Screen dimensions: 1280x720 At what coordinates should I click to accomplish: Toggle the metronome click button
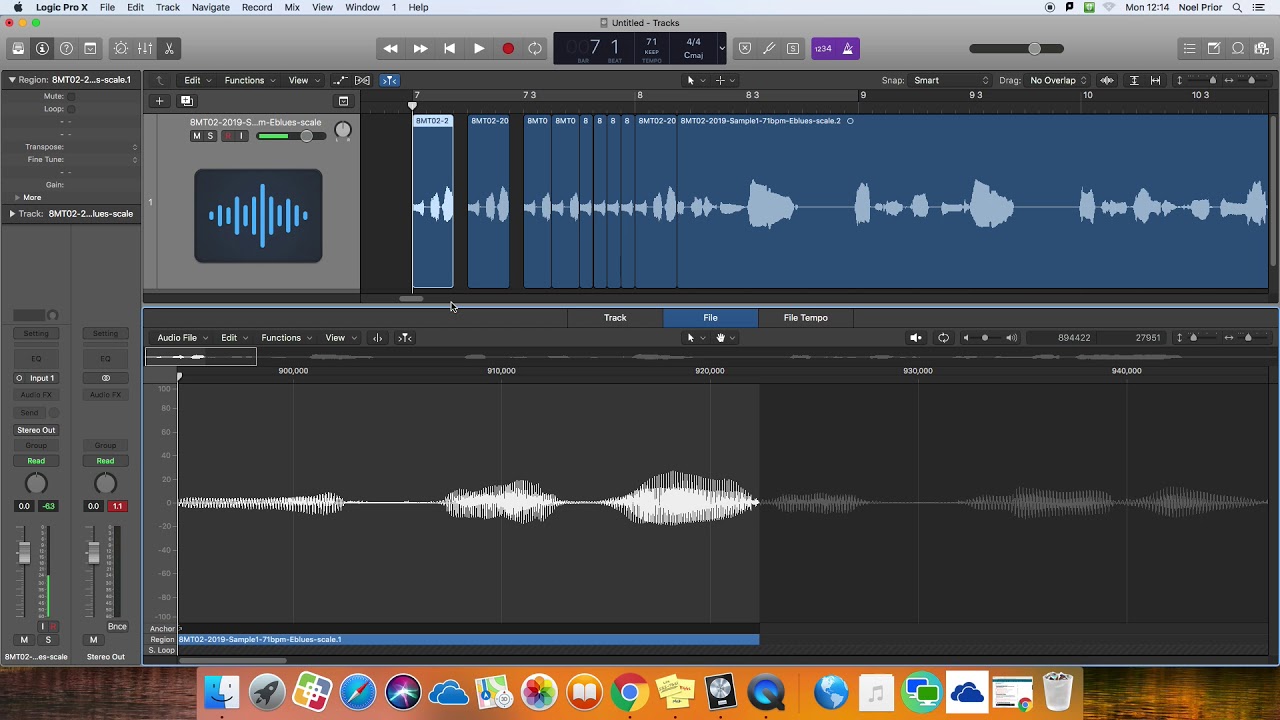pyautogui.click(x=848, y=48)
